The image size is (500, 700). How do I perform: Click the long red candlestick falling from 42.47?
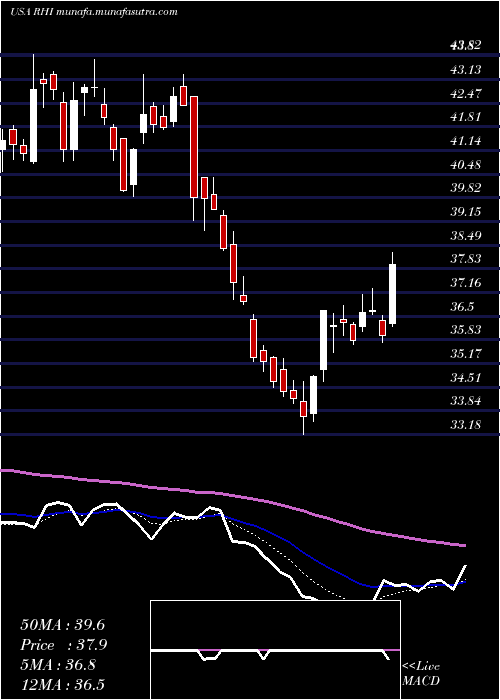pyautogui.click(x=194, y=147)
